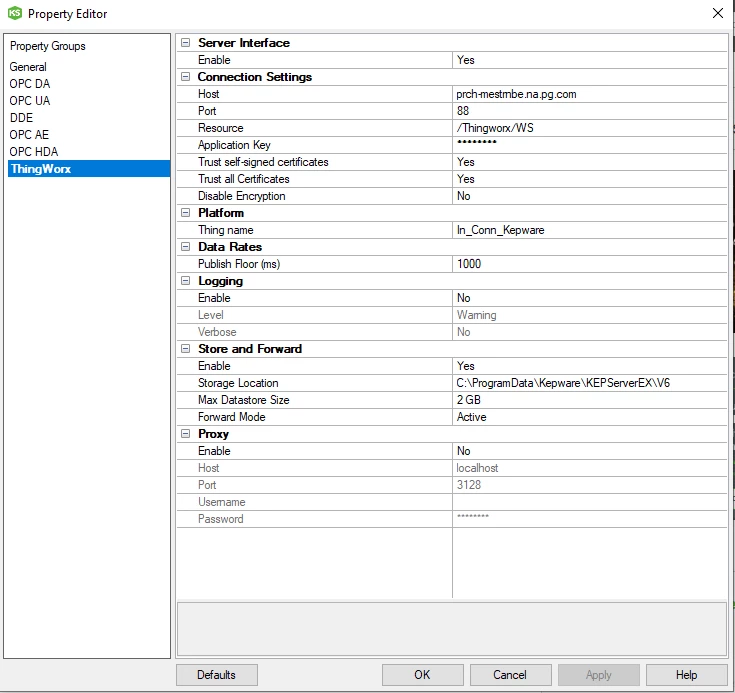Click the Apply button
Viewport: 735px width, 693px height.
[599, 675]
